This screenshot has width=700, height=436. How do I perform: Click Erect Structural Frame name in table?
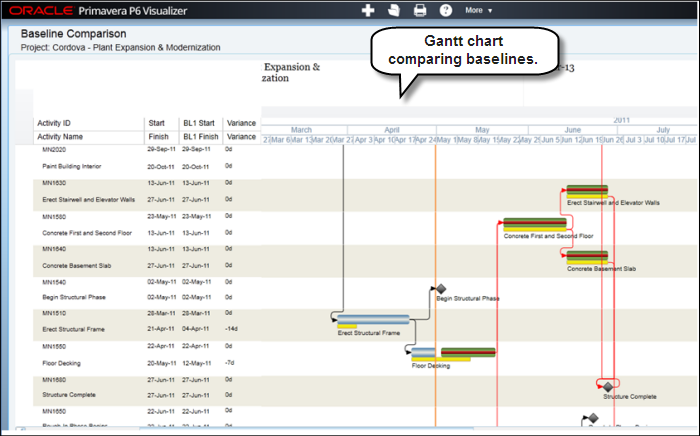[x=73, y=329]
